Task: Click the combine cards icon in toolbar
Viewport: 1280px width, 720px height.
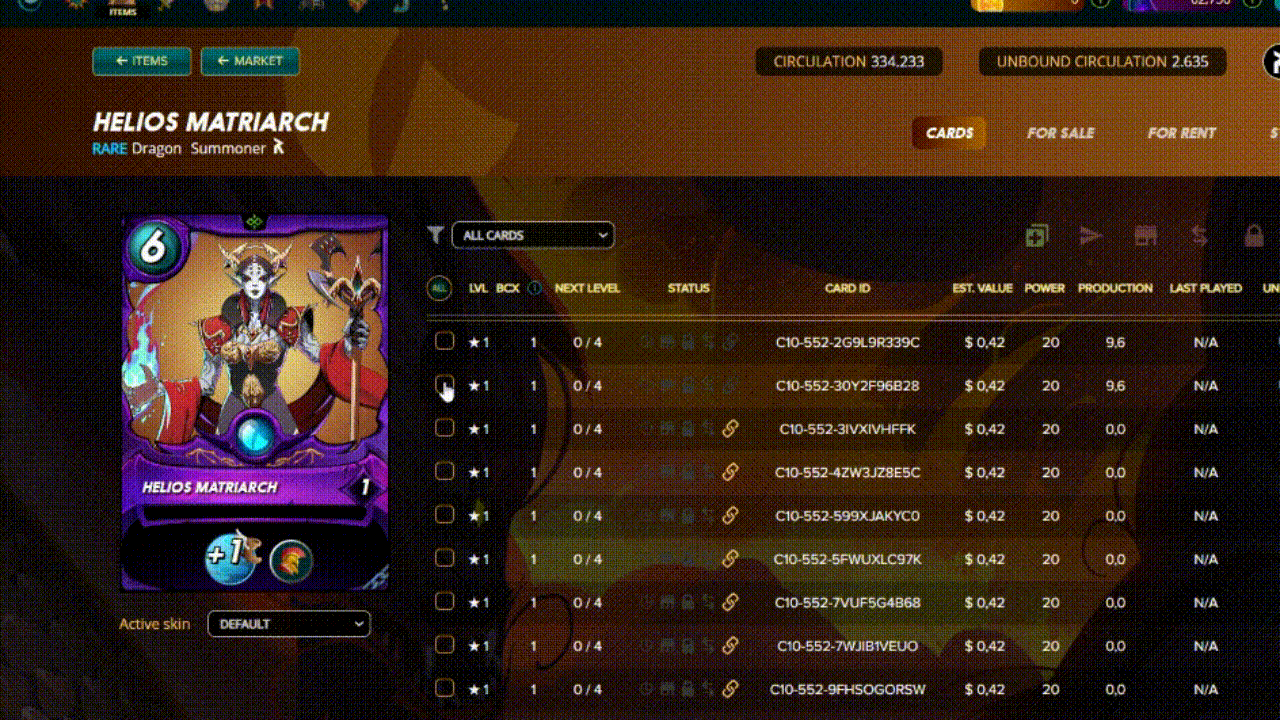Action: click(x=1036, y=236)
